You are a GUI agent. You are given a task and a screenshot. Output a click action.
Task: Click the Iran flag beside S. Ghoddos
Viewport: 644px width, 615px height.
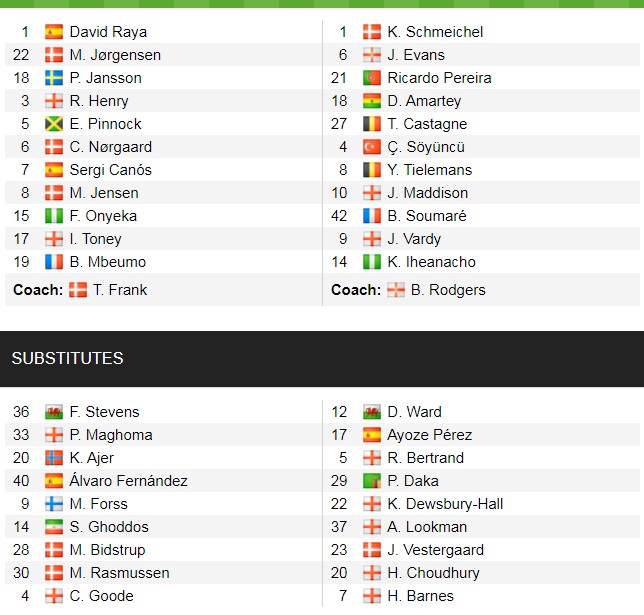(54, 527)
